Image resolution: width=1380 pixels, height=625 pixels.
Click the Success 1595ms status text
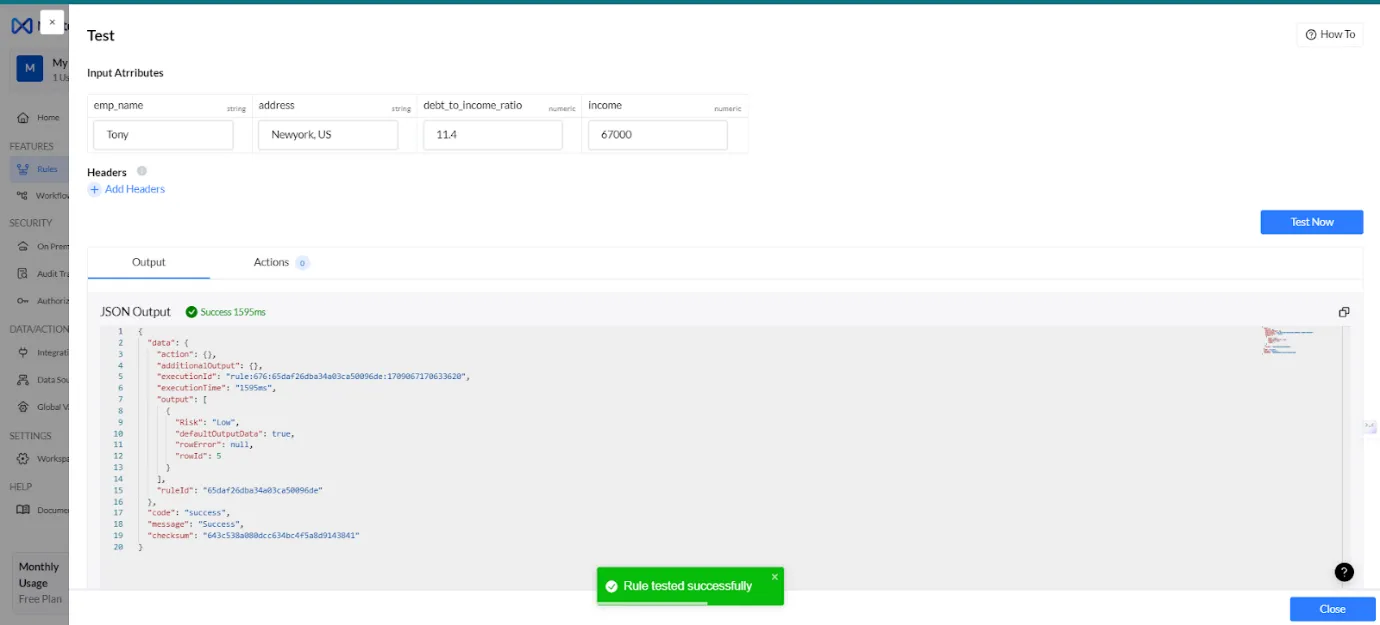(x=233, y=312)
